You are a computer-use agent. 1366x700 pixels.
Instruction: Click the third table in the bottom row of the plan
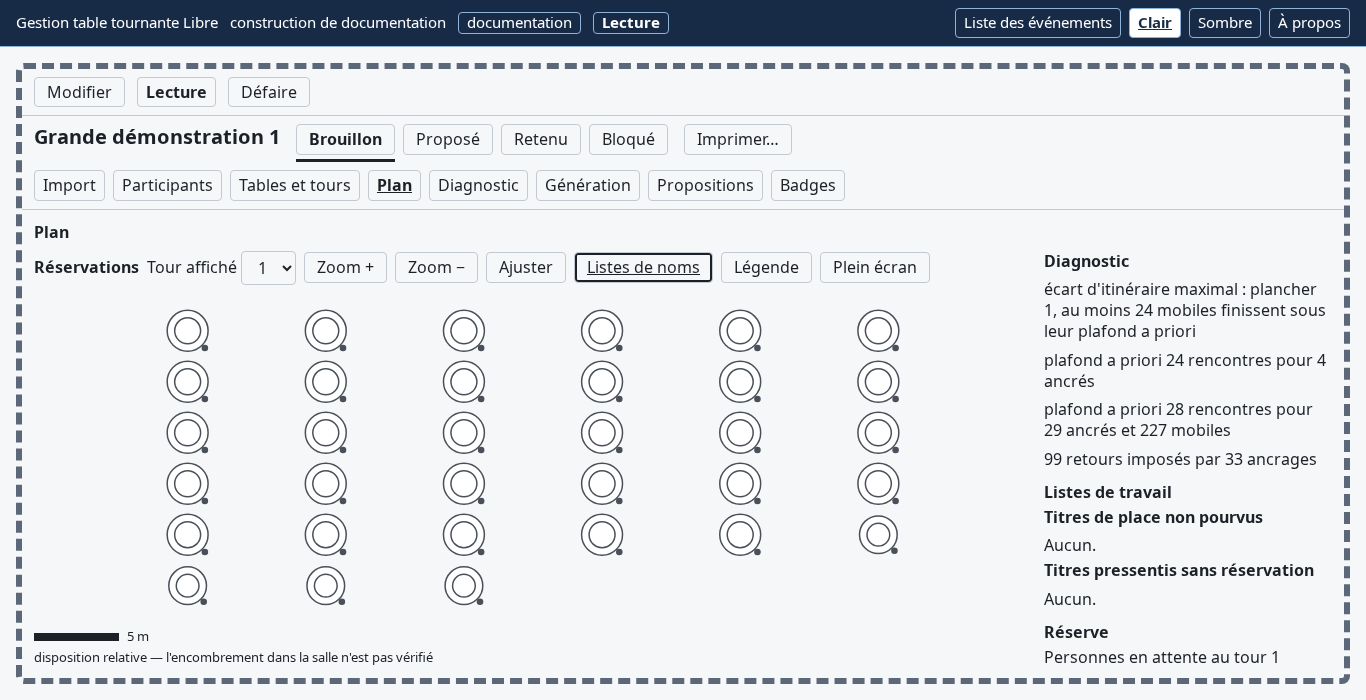coord(464,586)
